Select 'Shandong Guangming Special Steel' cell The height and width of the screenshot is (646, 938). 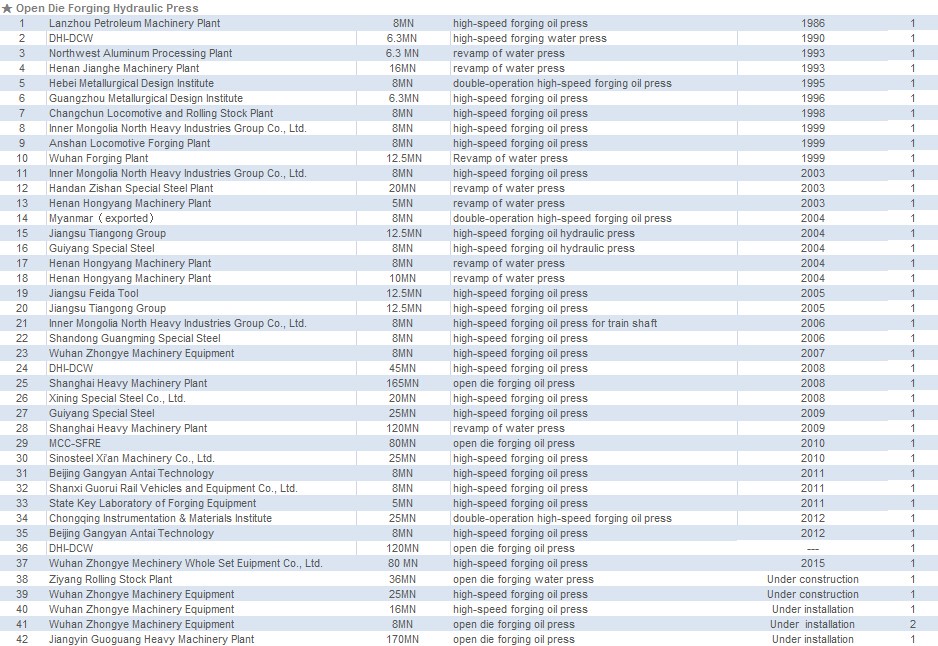pos(135,338)
